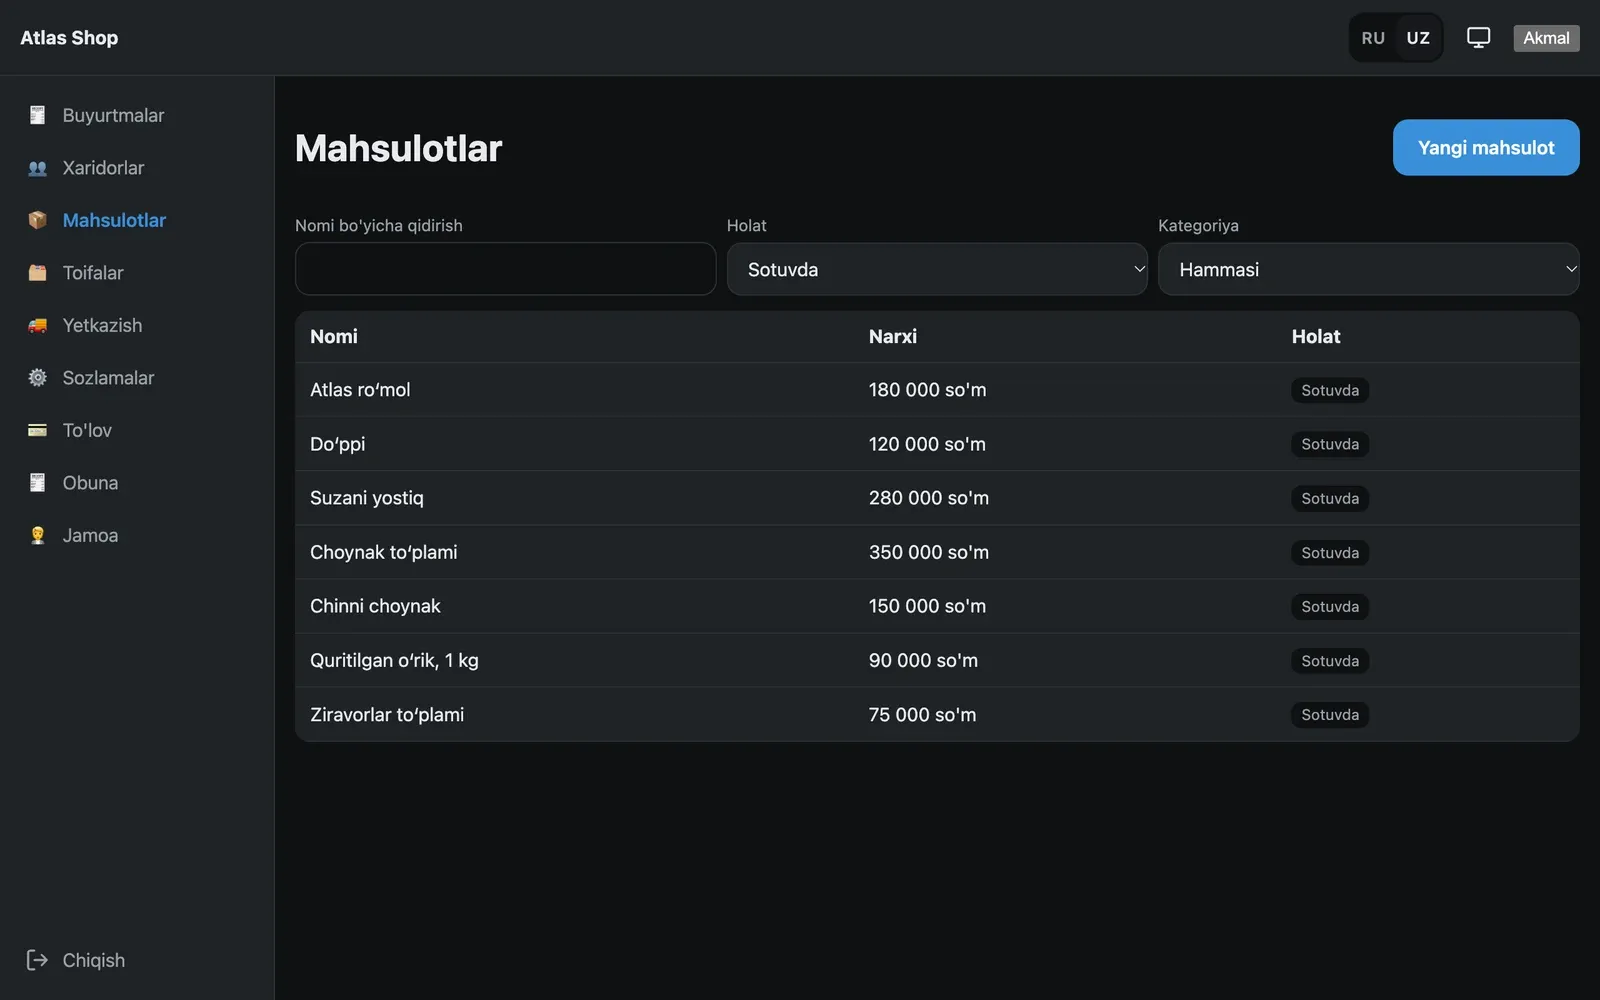The image size is (1600, 1000).
Task: Click the Xaridorlar people icon
Action: tap(37, 168)
